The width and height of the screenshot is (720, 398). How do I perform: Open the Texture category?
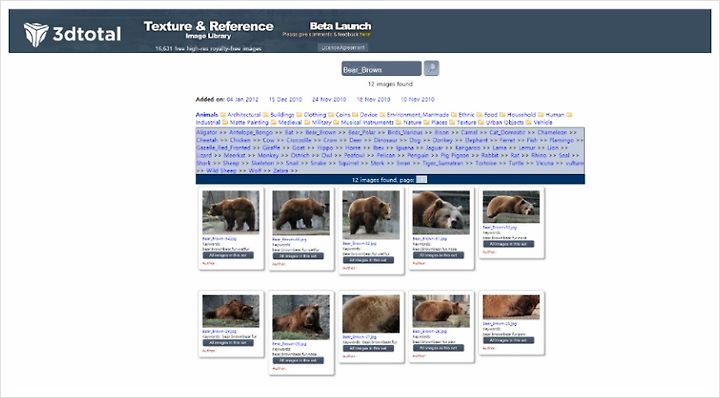click(466, 123)
